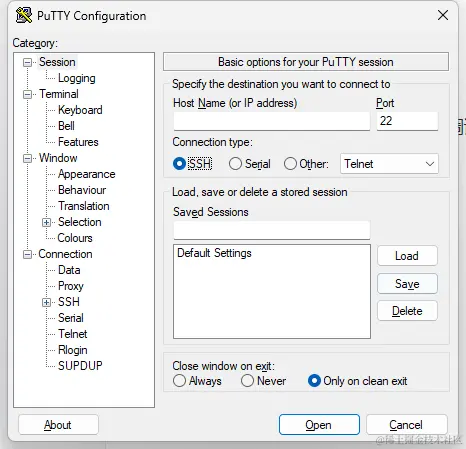466x449 pixels.
Task: Choose Only on clean exit option
Action: coord(314,381)
